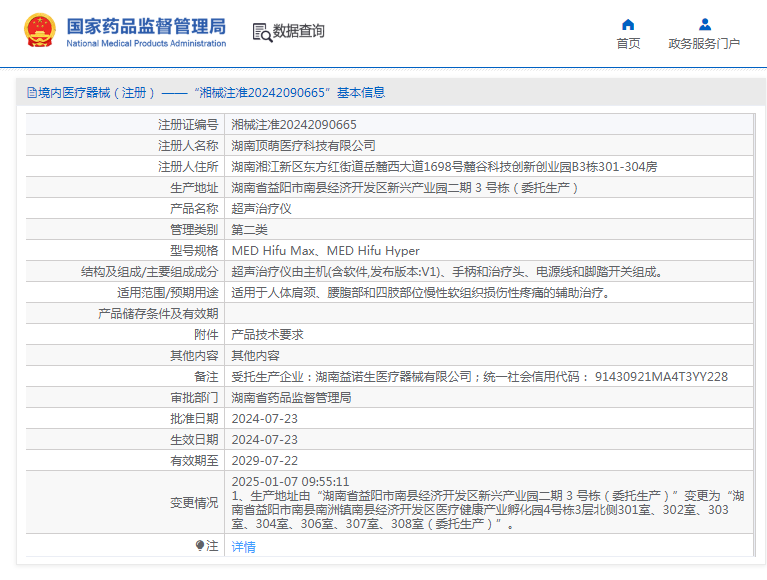Click the bulb icon beside 注 label
This screenshot has height=580, width=767.
click(x=198, y=546)
